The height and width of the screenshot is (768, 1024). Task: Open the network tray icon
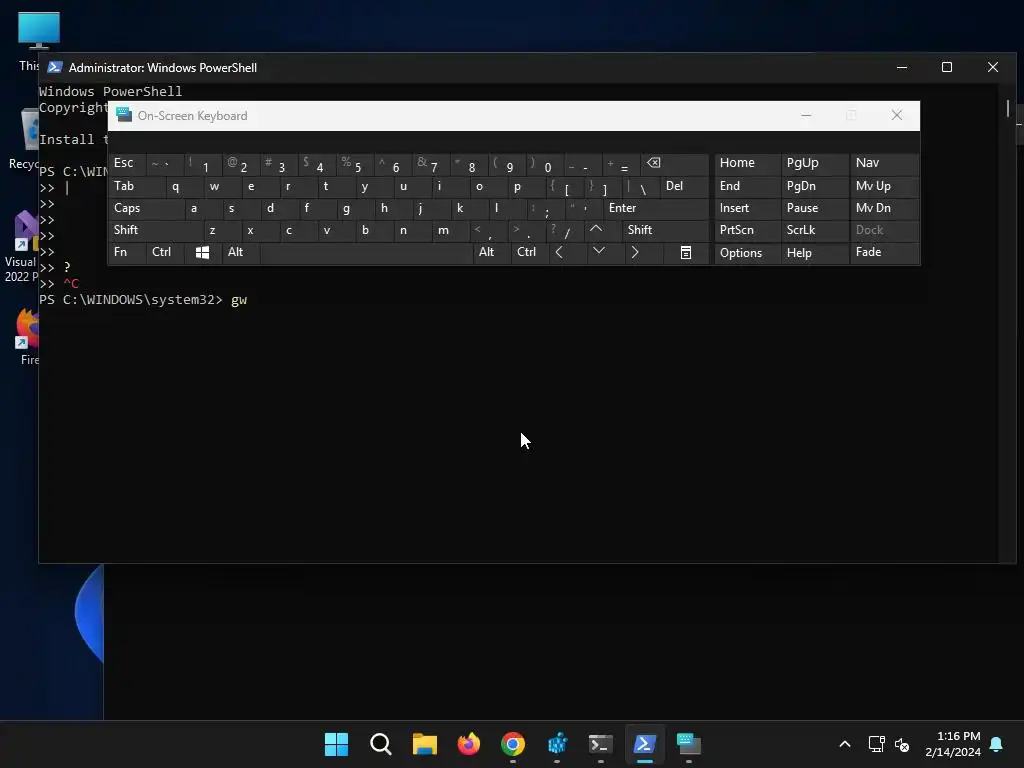tap(876, 744)
